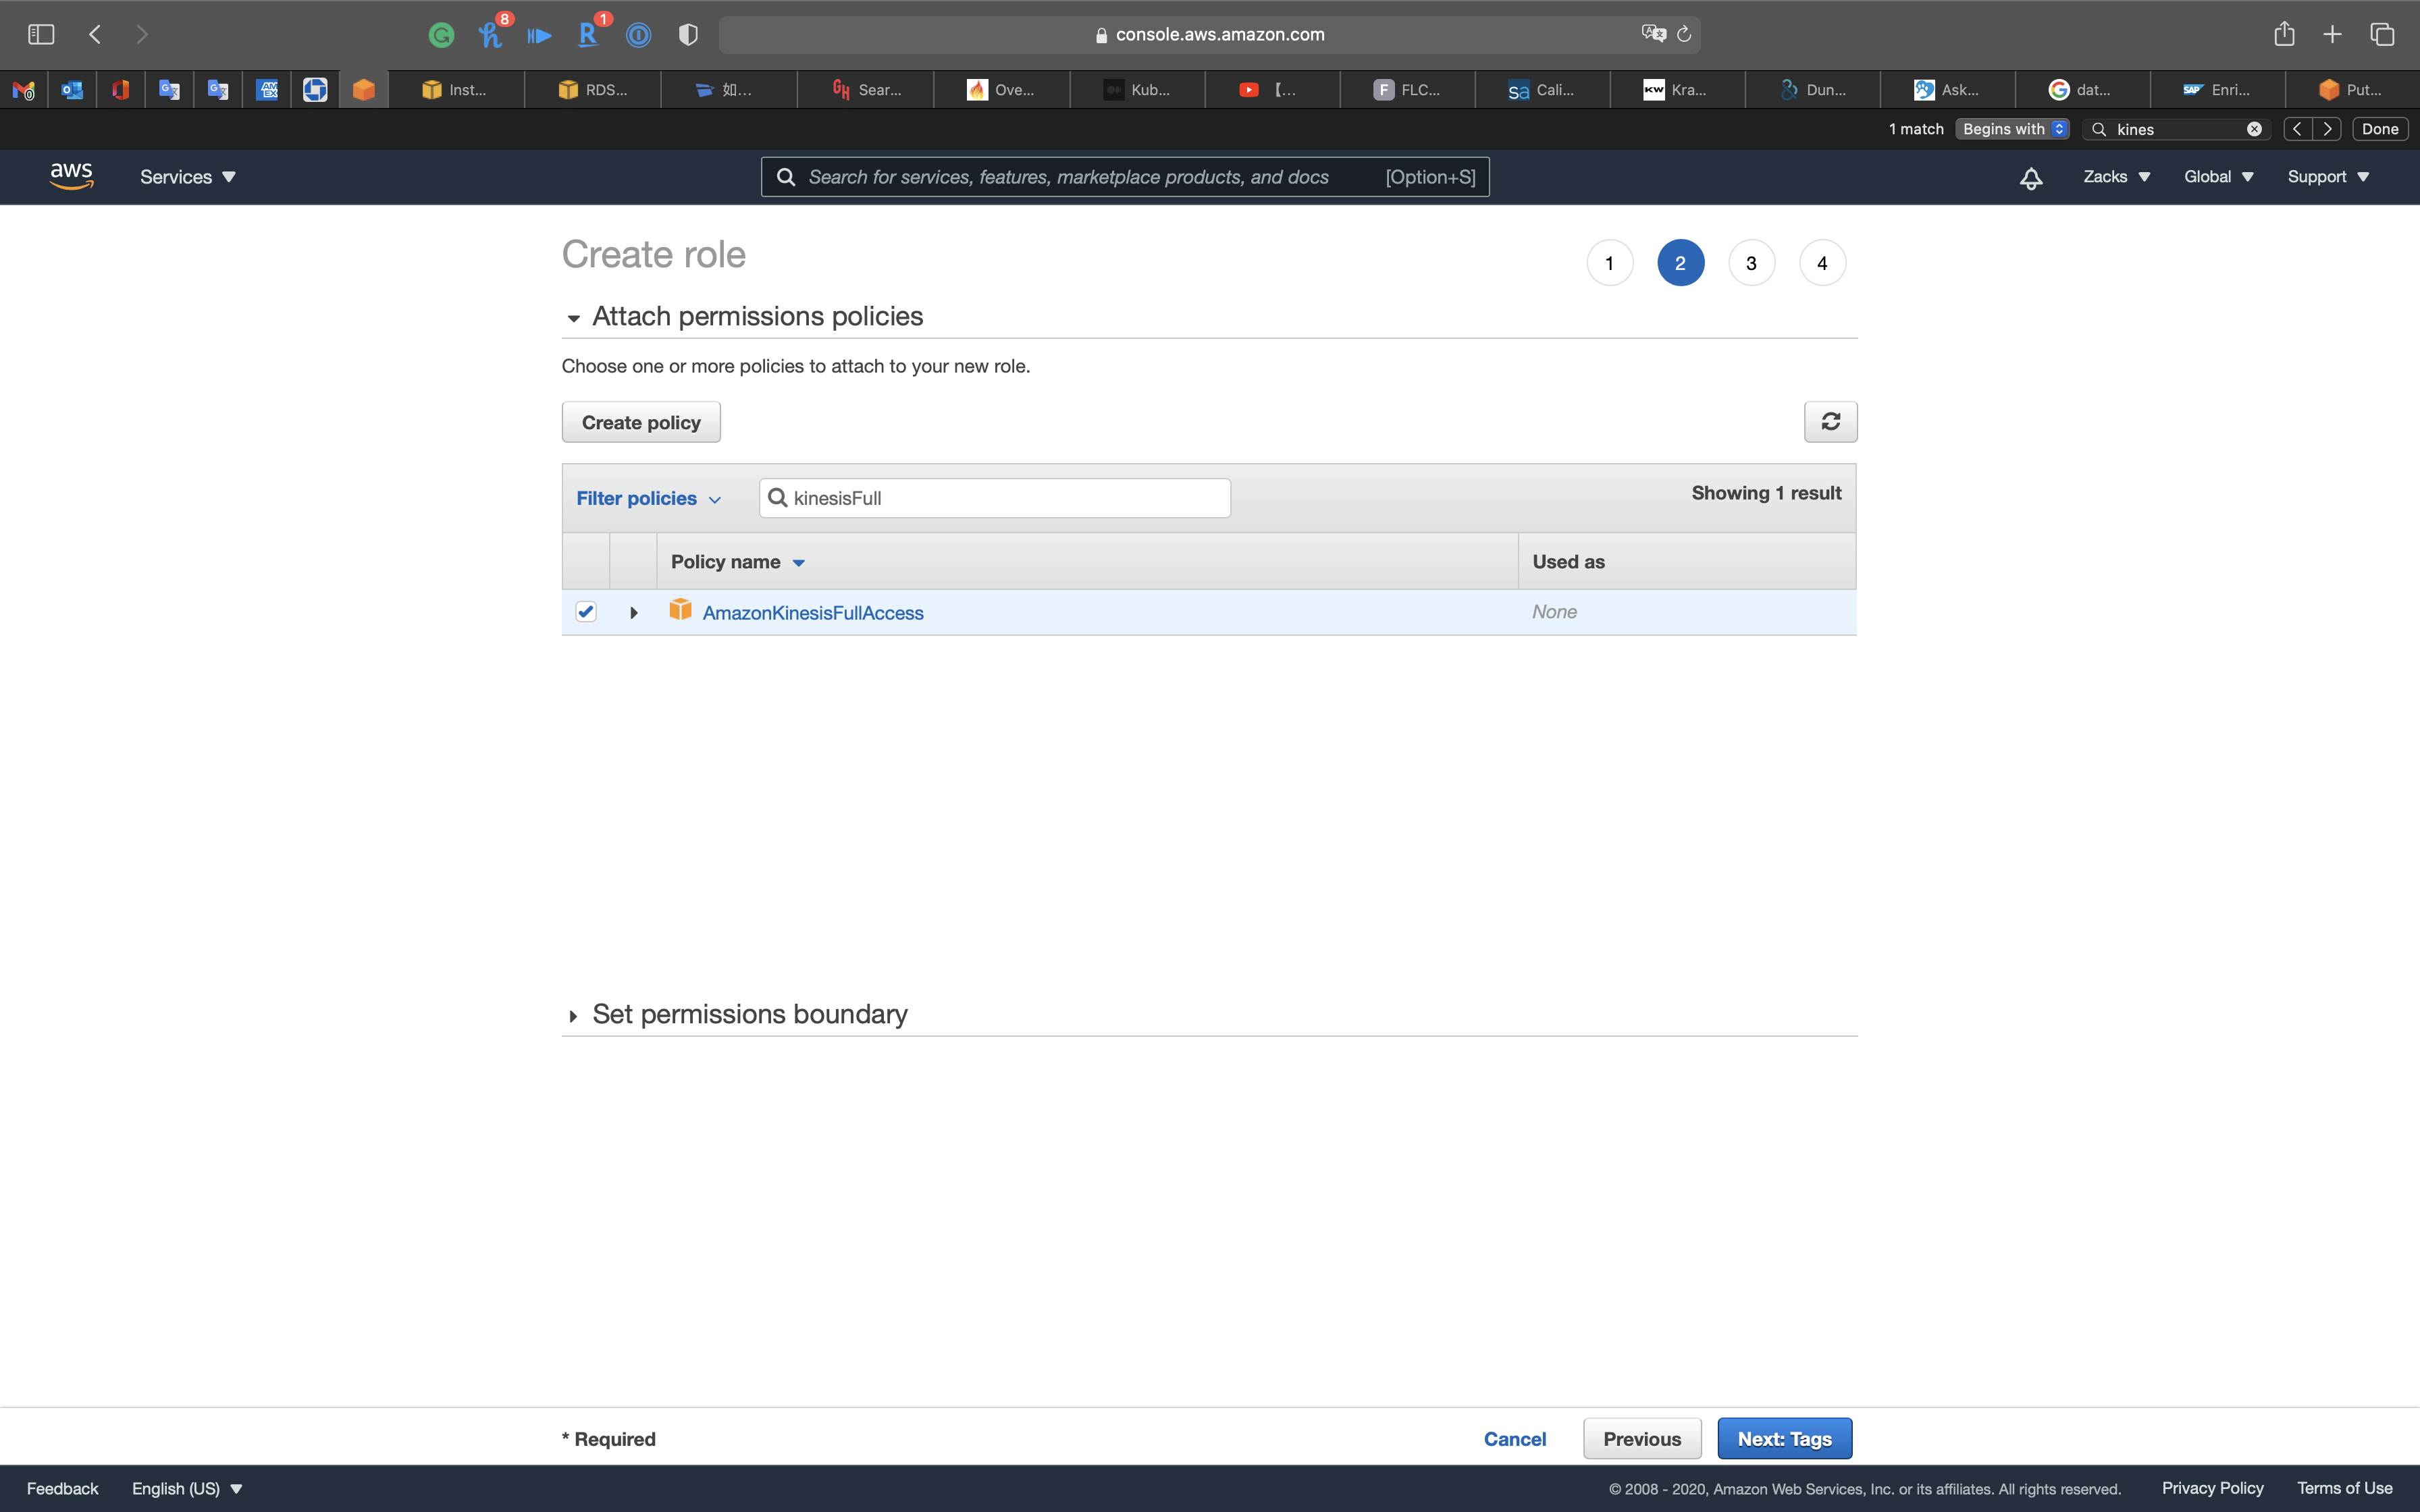2420x1512 pixels.
Task: Expand the AmazonKinesisFullAccess policy row details
Action: [633, 613]
